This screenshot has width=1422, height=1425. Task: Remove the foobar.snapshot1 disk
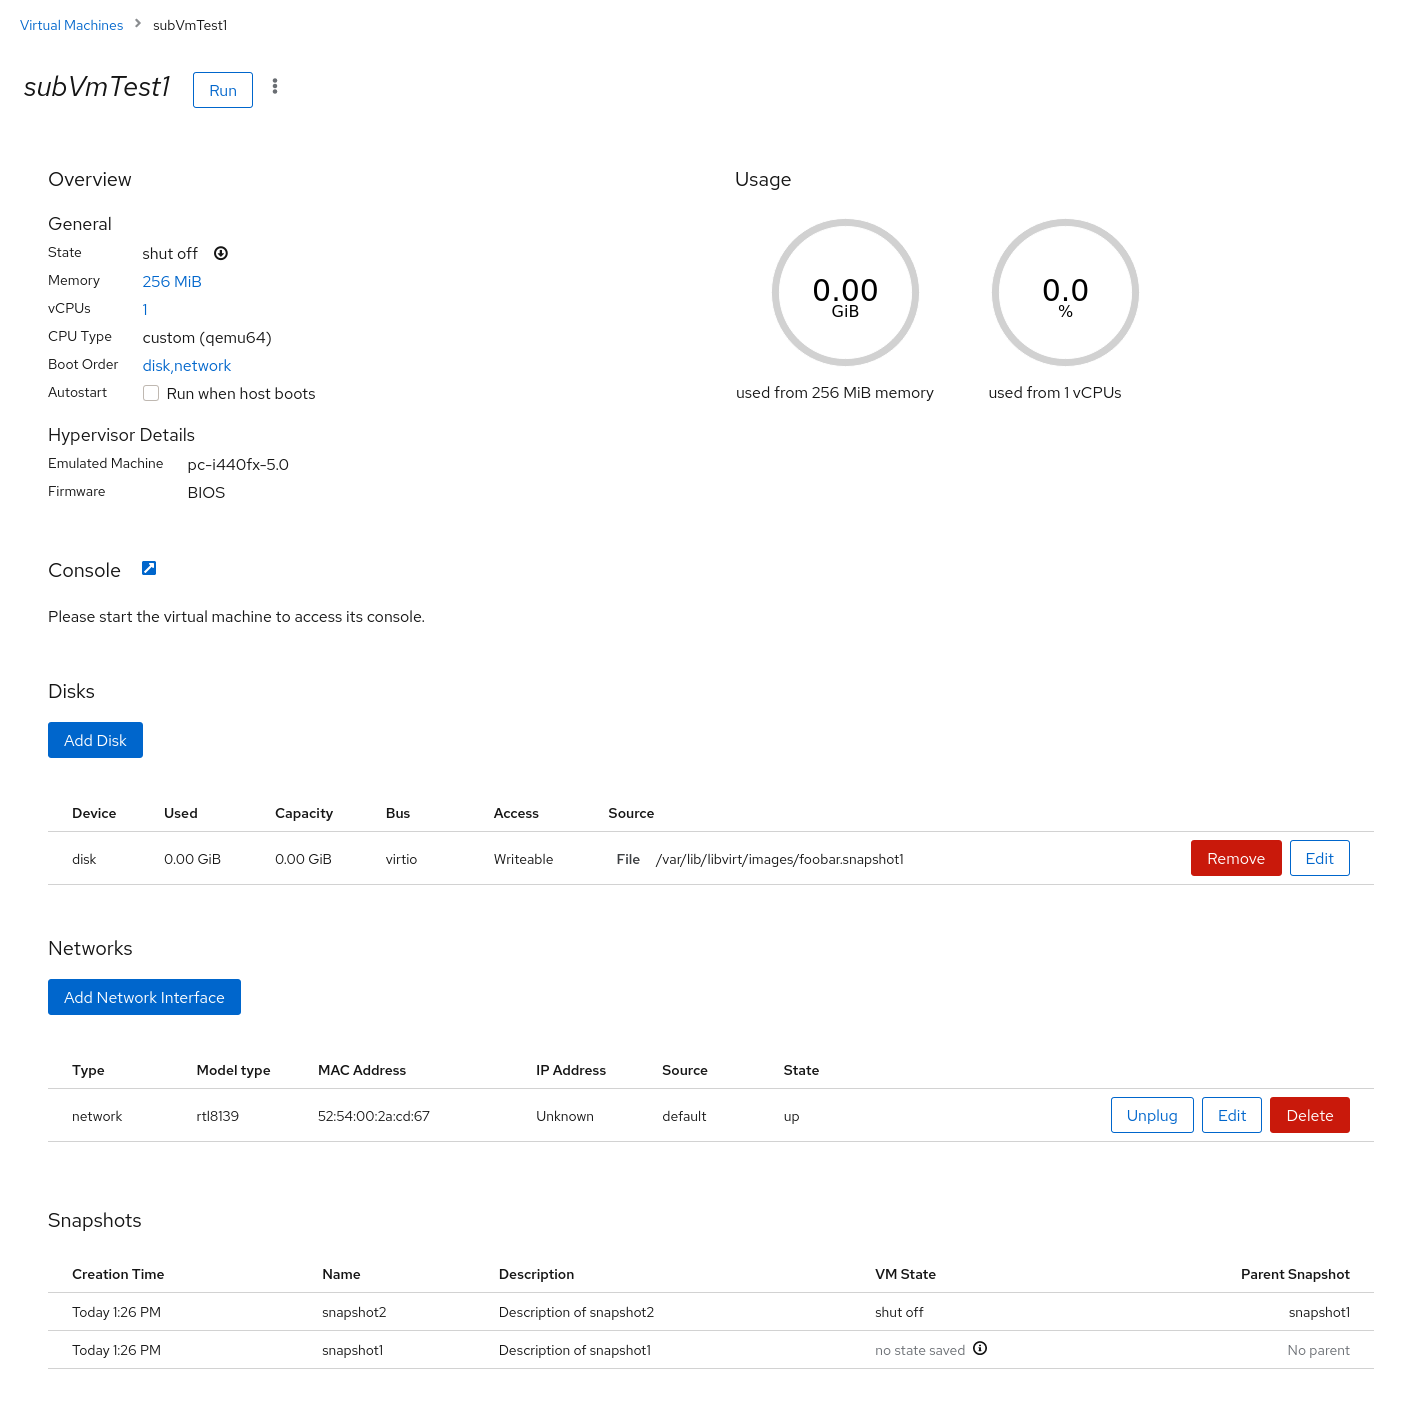tap(1236, 858)
